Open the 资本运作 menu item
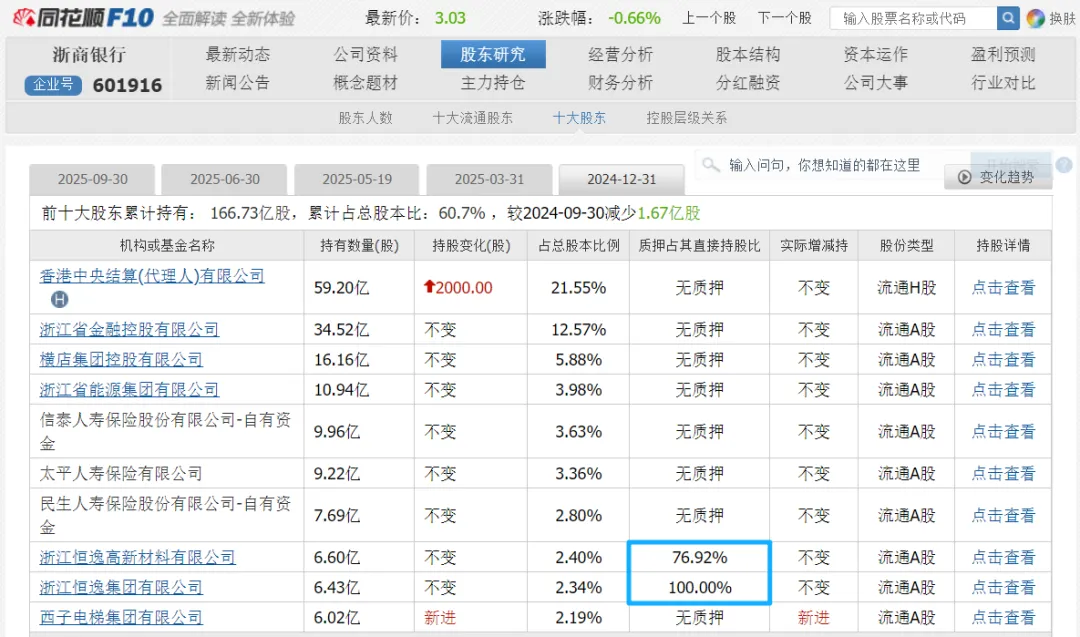Screen dimensions: 1080x637 click(875, 54)
